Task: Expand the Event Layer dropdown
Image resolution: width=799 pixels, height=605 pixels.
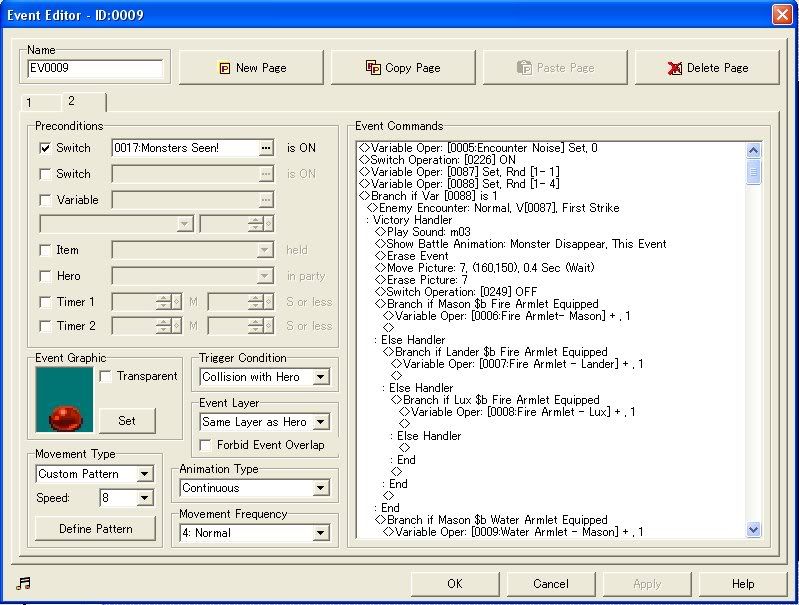Action: 320,422
